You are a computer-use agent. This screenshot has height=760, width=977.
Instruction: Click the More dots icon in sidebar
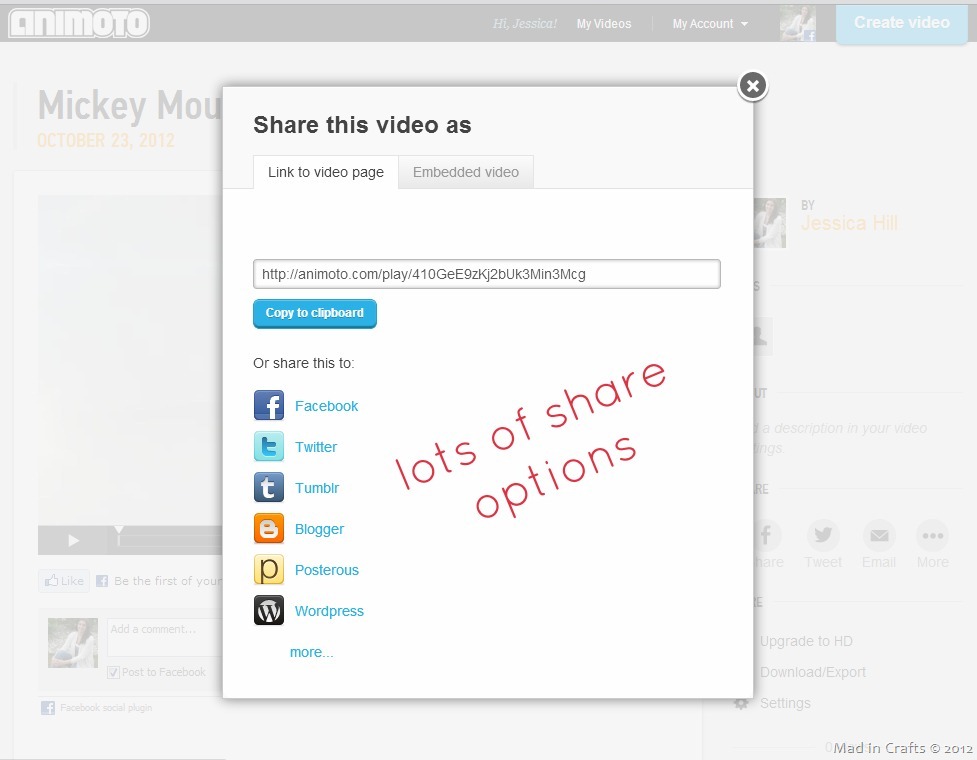click(x=933, y=535)
